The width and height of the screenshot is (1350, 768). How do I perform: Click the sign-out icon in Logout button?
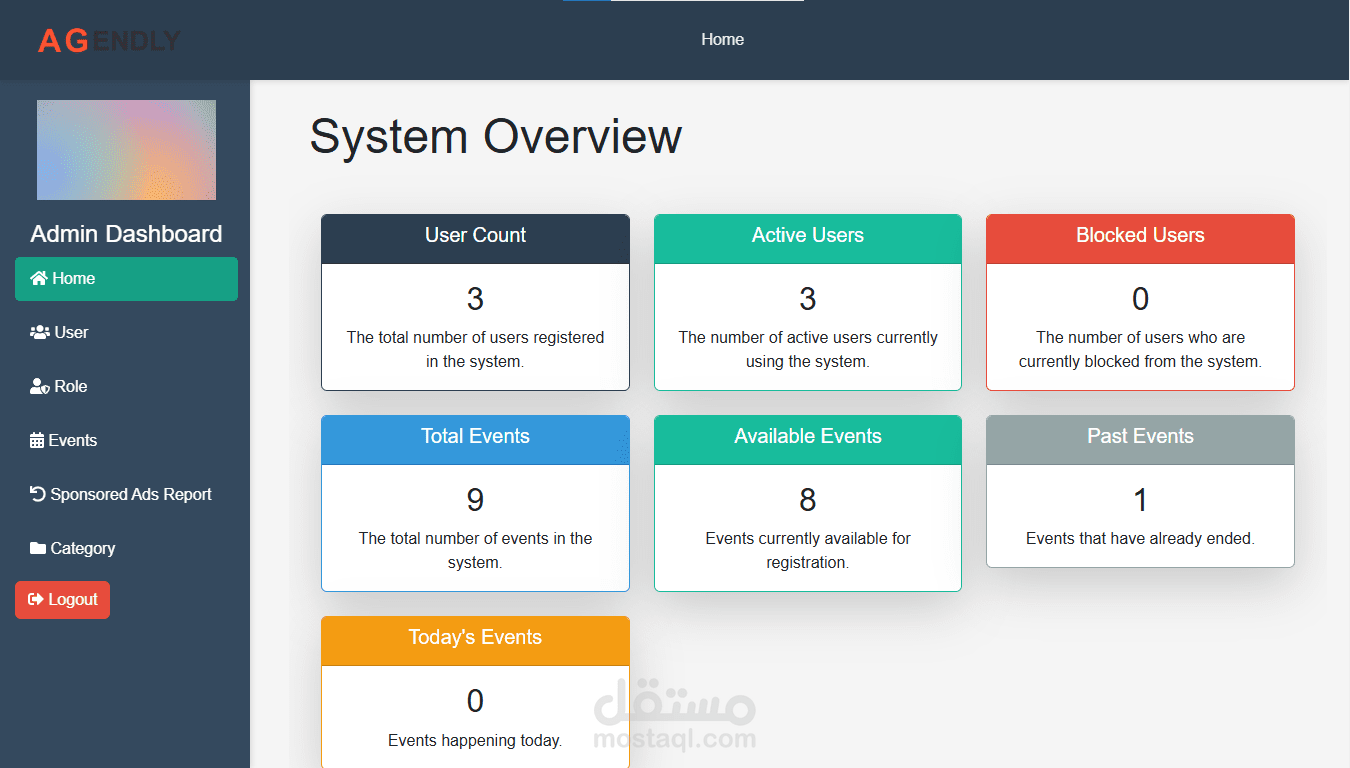[x=36, y=600]
